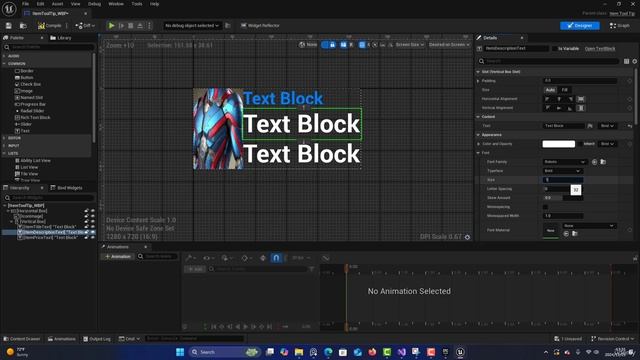Toggle the Is Variable checkbox
The image size is (640, 360).
[x=555, y=49]
